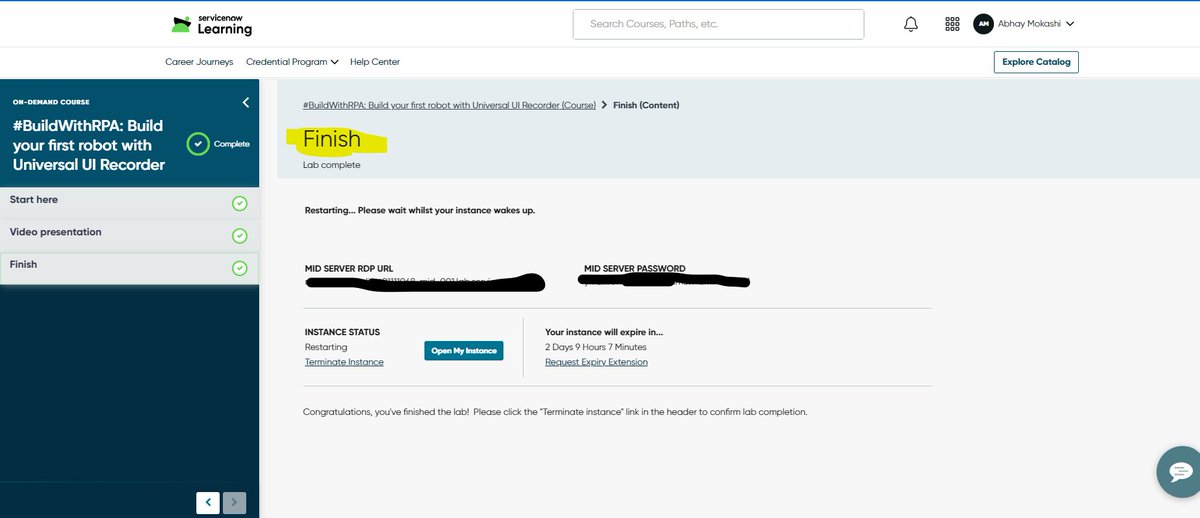This screenshot has width=1200, height=518.
Task: Select the Finish lesson
Action: click(129, 268)
